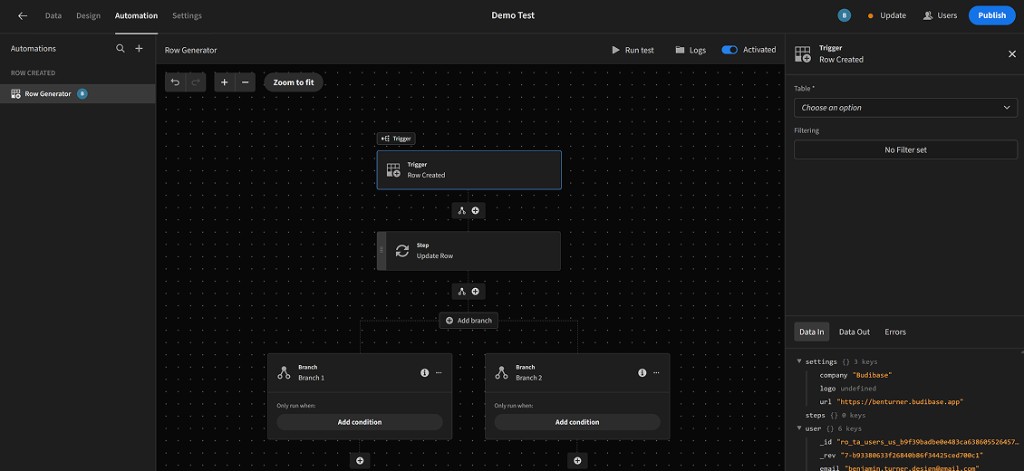Click the drag handle on the Update Row step
This screenshot has height=471, width=1024.
(381, 251)
